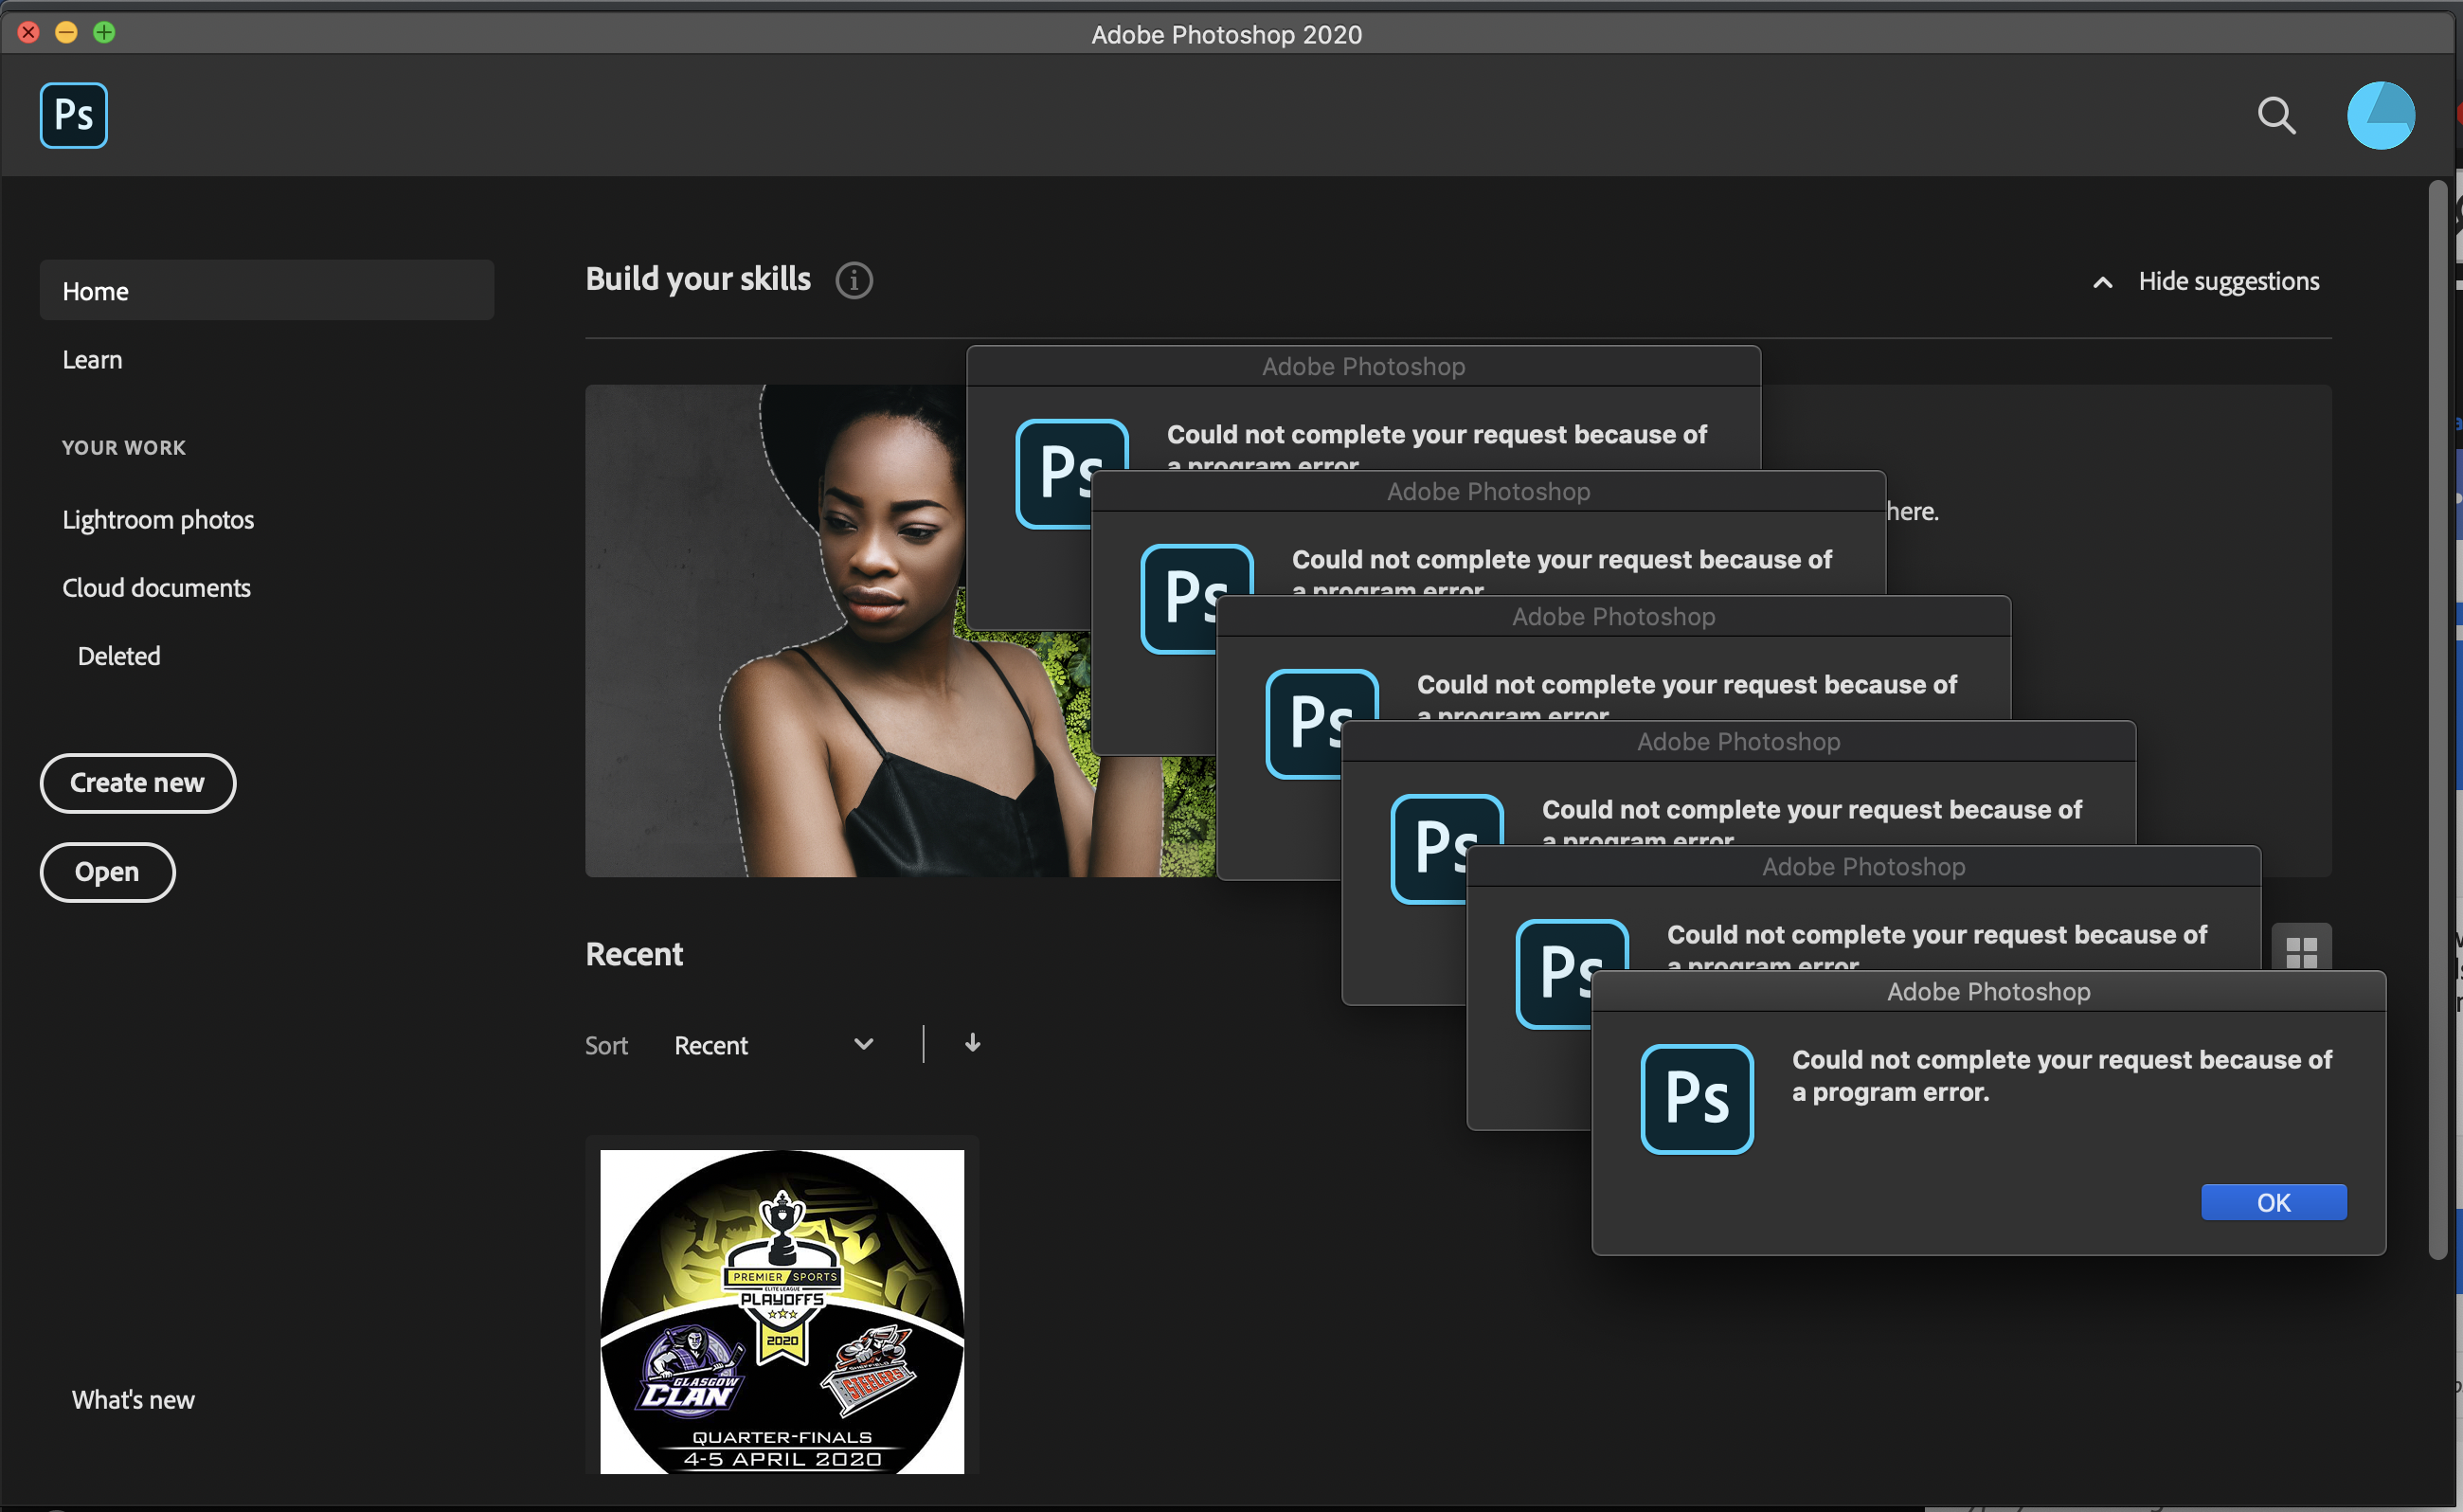Select the Home section
2463x1512 pixels.
(95, 290)
